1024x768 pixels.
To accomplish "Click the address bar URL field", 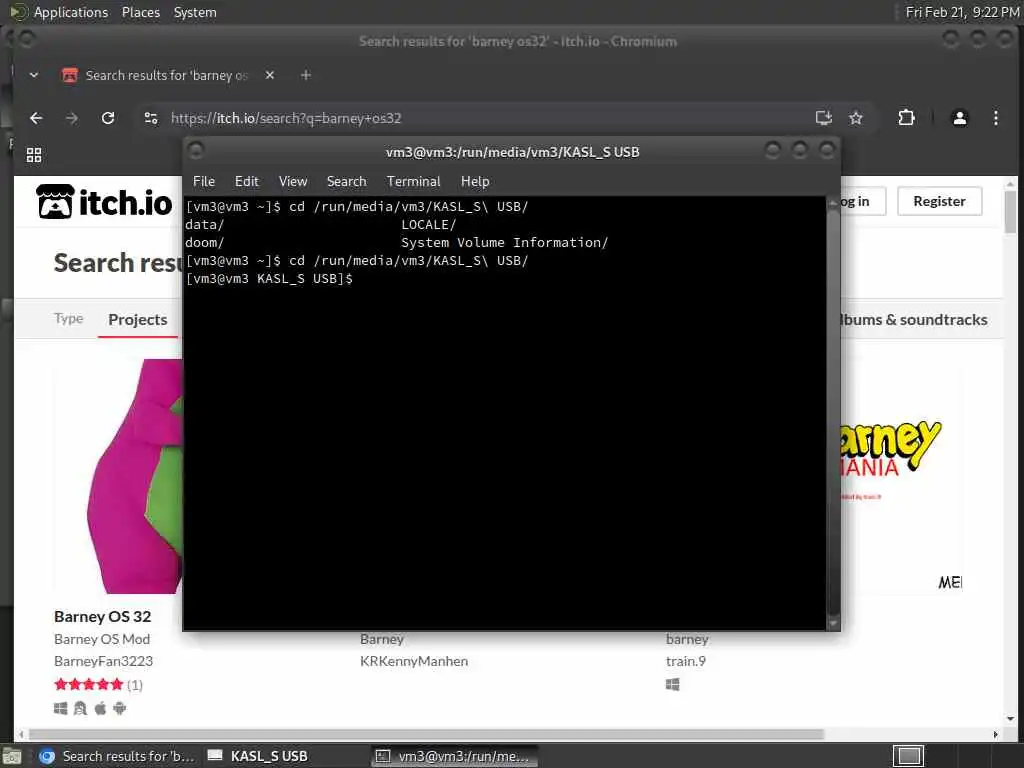I will (483, 118).
